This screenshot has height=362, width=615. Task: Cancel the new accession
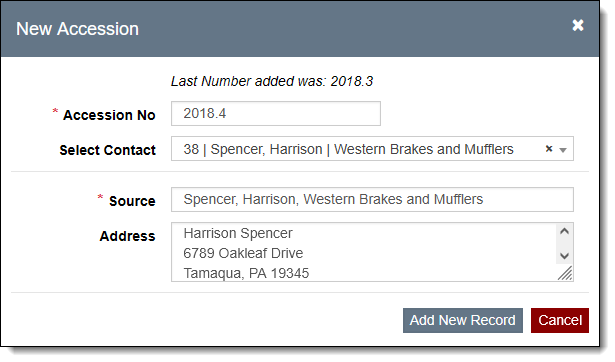560,320
